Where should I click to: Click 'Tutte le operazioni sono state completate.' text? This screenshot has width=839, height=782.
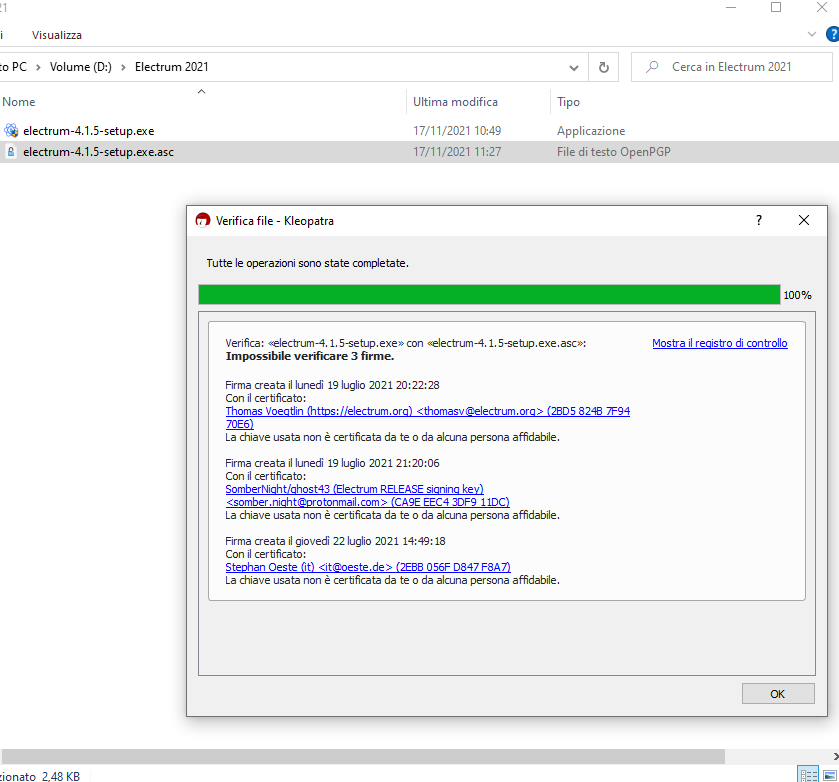tap(308, 263)
